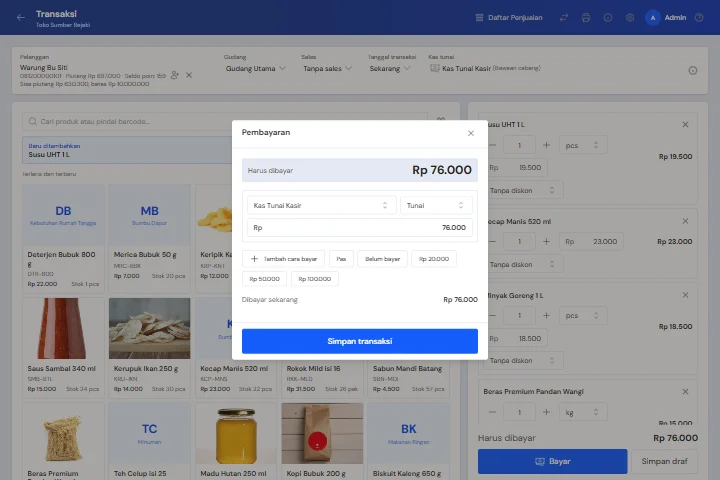Select Biskuit Kaleng 650 g product card
Viewport: 720px width, 480px height.
click(409, 441)
